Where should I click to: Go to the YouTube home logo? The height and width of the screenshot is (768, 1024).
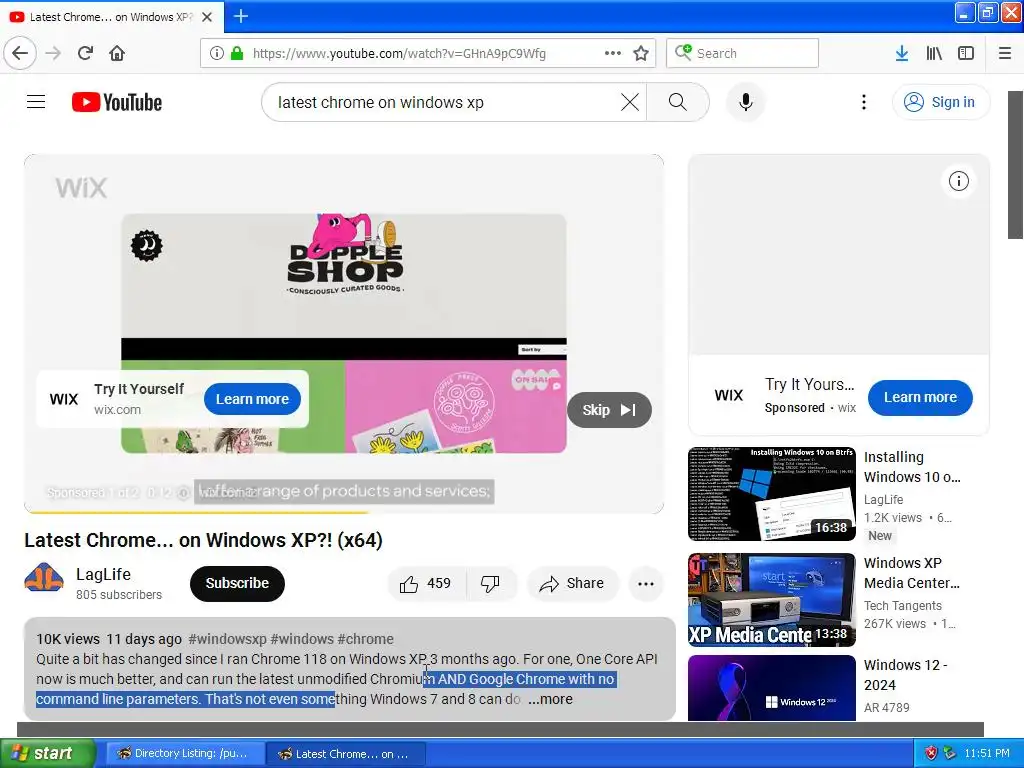[x=117, y=102]
